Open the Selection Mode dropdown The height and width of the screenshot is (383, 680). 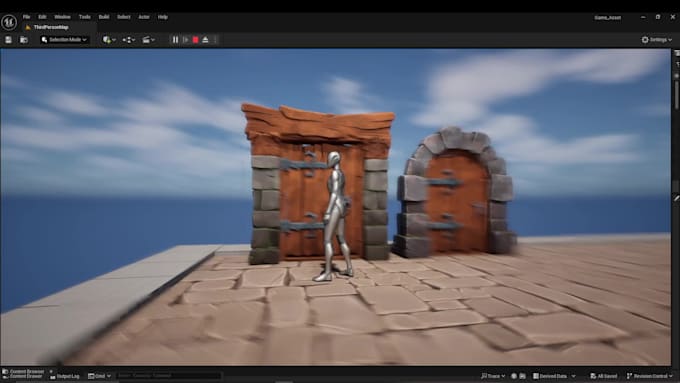[64, 40]
